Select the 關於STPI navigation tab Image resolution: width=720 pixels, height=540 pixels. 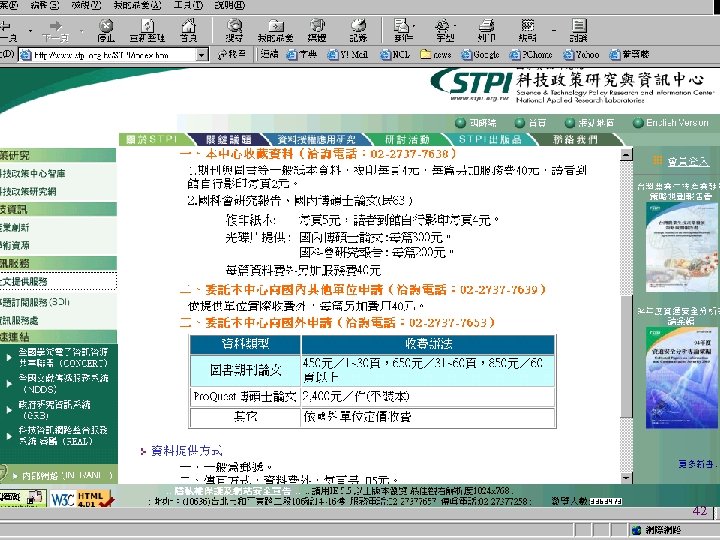click(152, 139)
